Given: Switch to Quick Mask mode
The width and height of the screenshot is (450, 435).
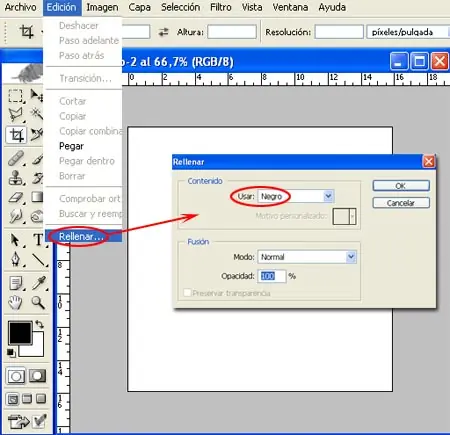Looking at the screenshot, I should 37,376.
